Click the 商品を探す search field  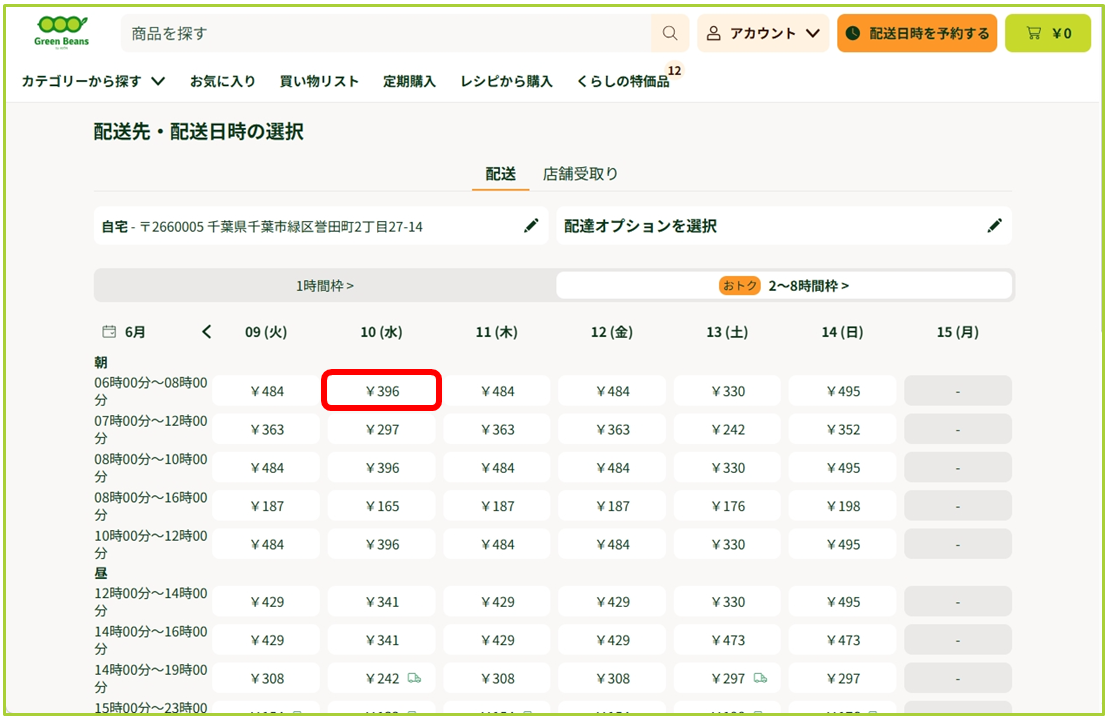point(386,33)
